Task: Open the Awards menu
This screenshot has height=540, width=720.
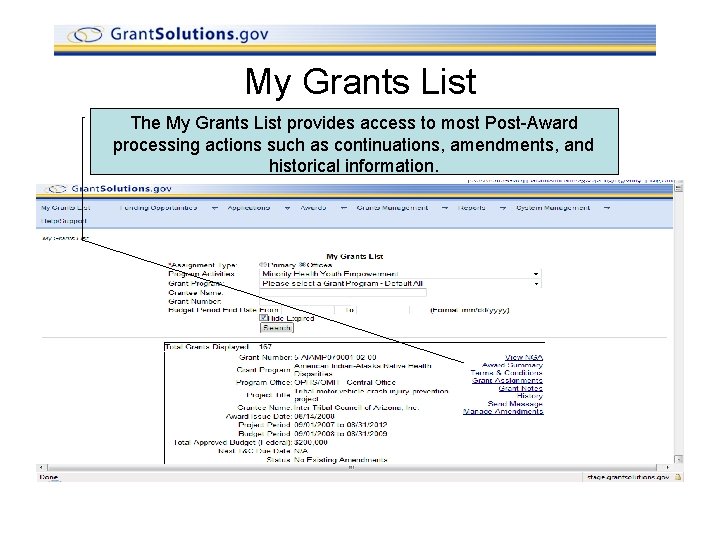Action: (x=313, y=208)
